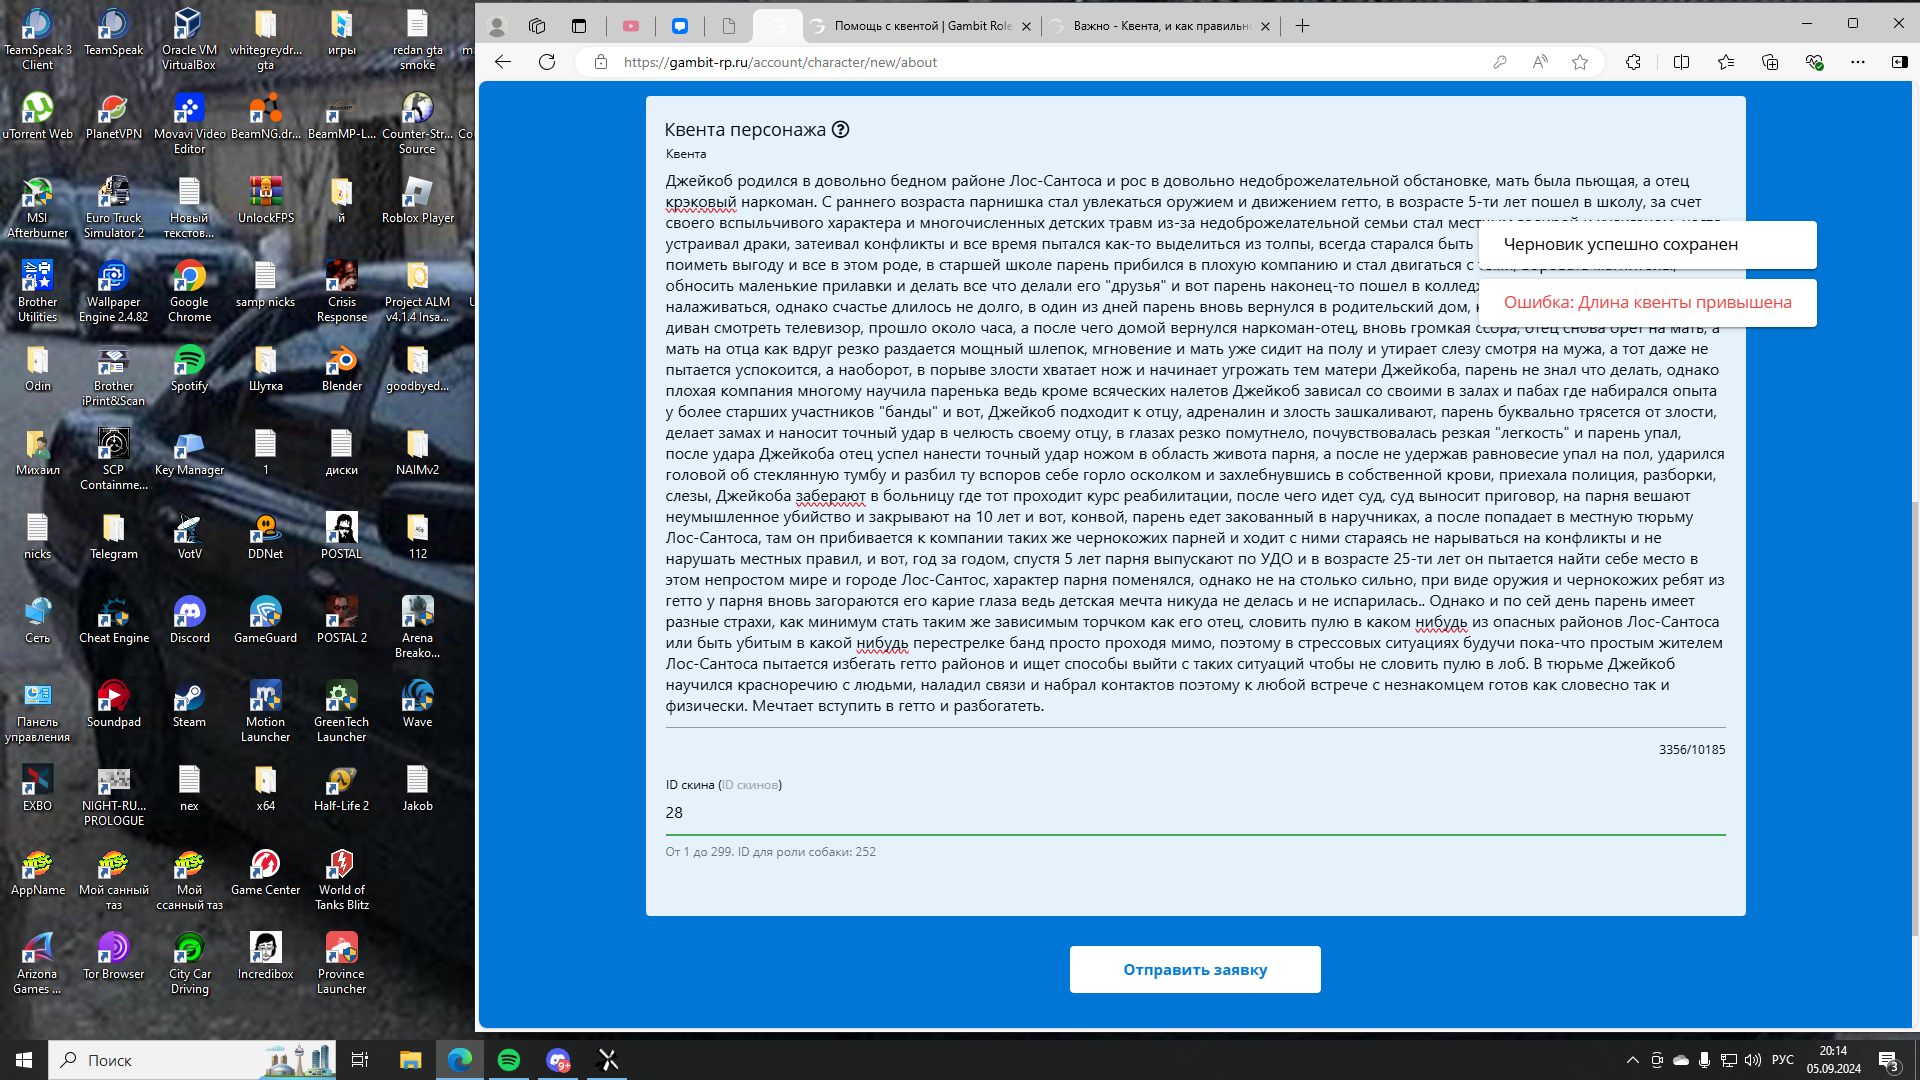This screenshot has height=1080, width=1920.
Task: Toggle the split screen icon
Action: point(1681,62)
